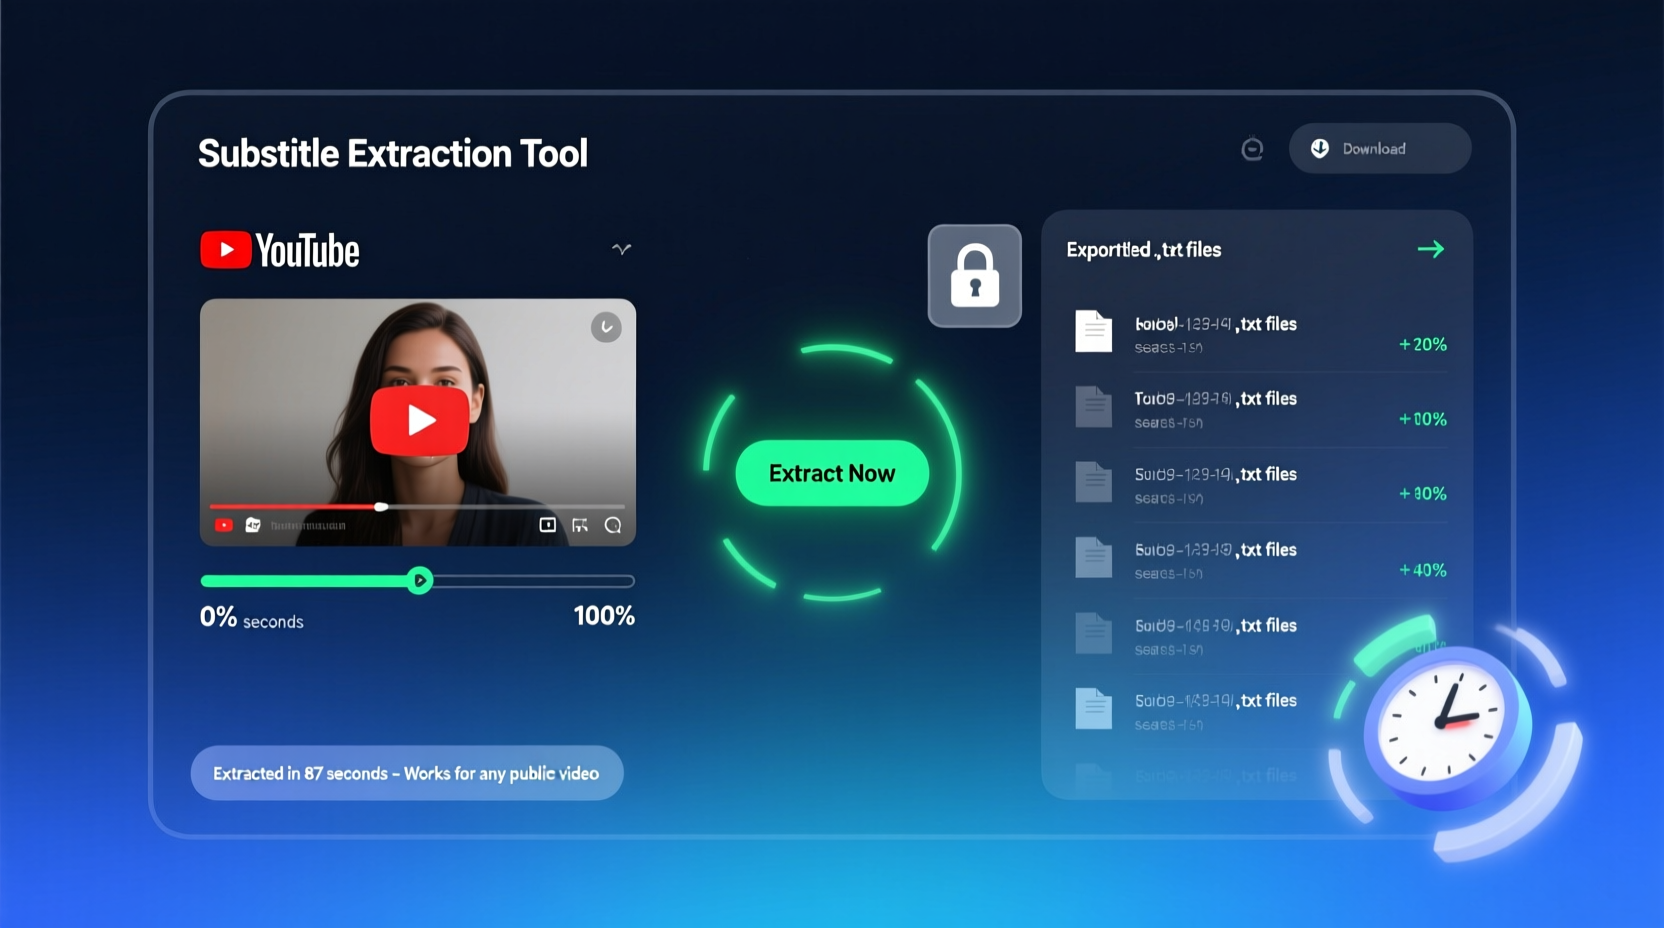Click the +80% value

tap(1423, 494)
